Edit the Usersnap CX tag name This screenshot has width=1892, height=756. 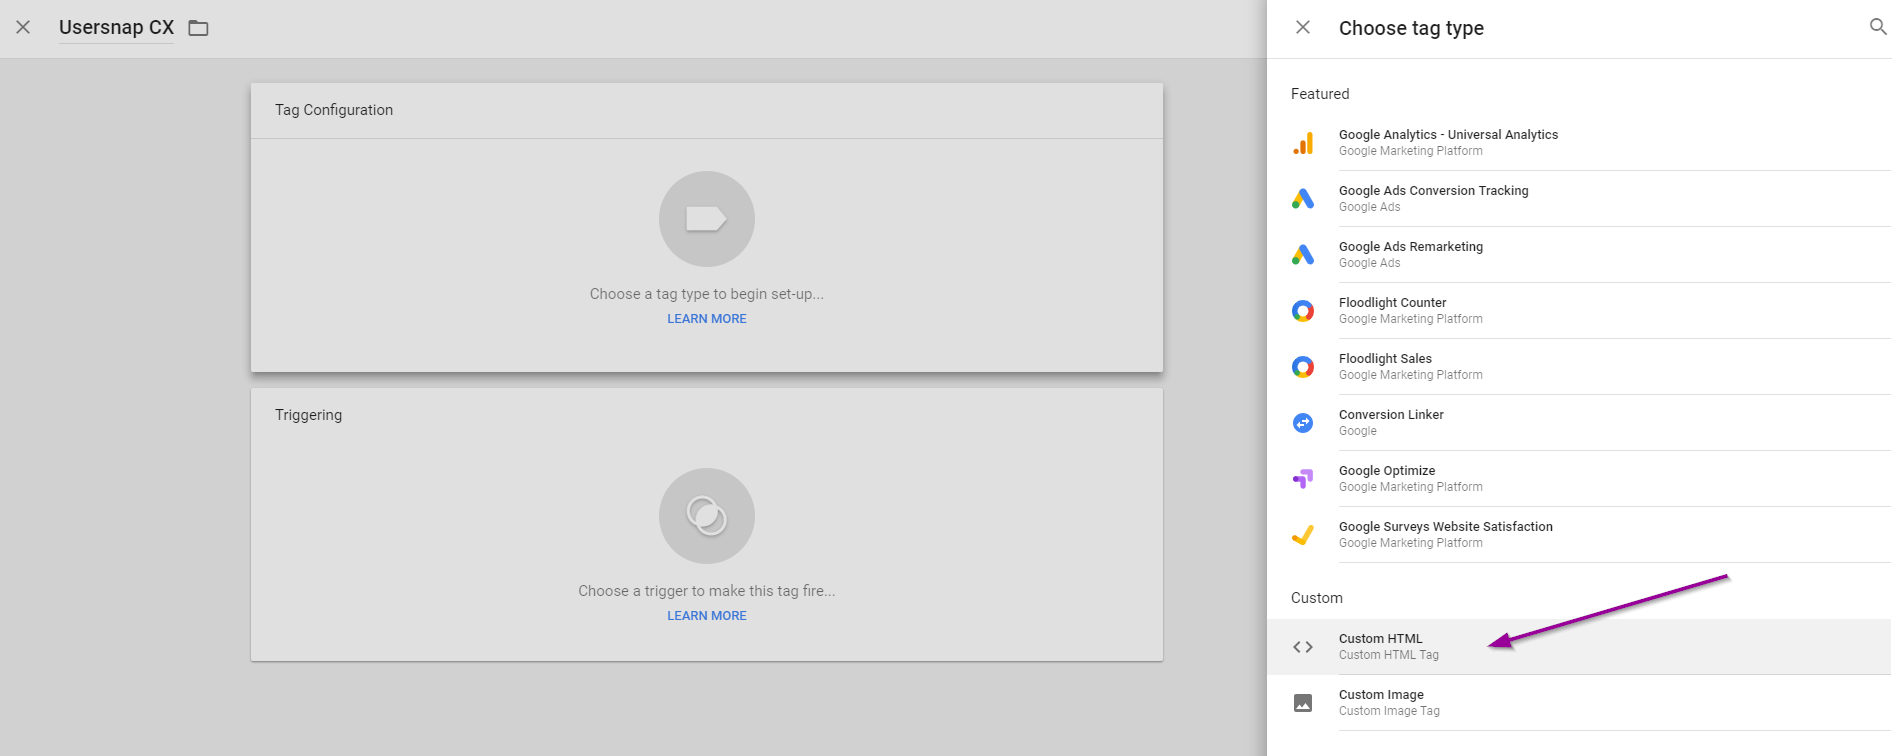[116, 28]
